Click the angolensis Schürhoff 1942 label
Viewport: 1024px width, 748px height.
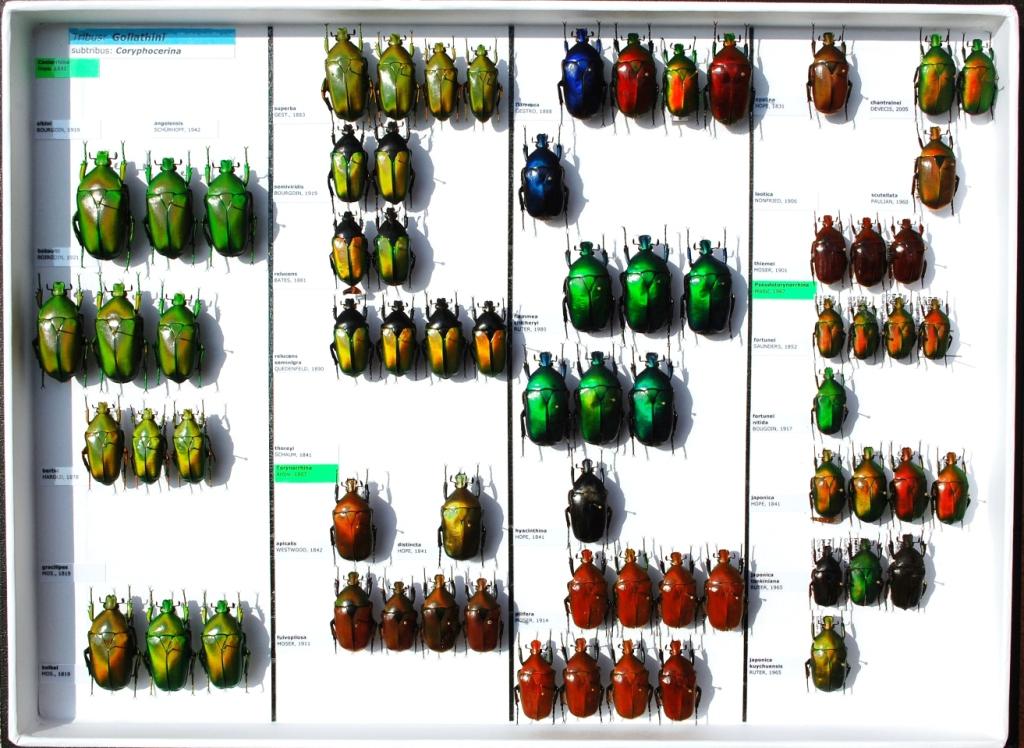pyautogui.click(x=177, y=127)
